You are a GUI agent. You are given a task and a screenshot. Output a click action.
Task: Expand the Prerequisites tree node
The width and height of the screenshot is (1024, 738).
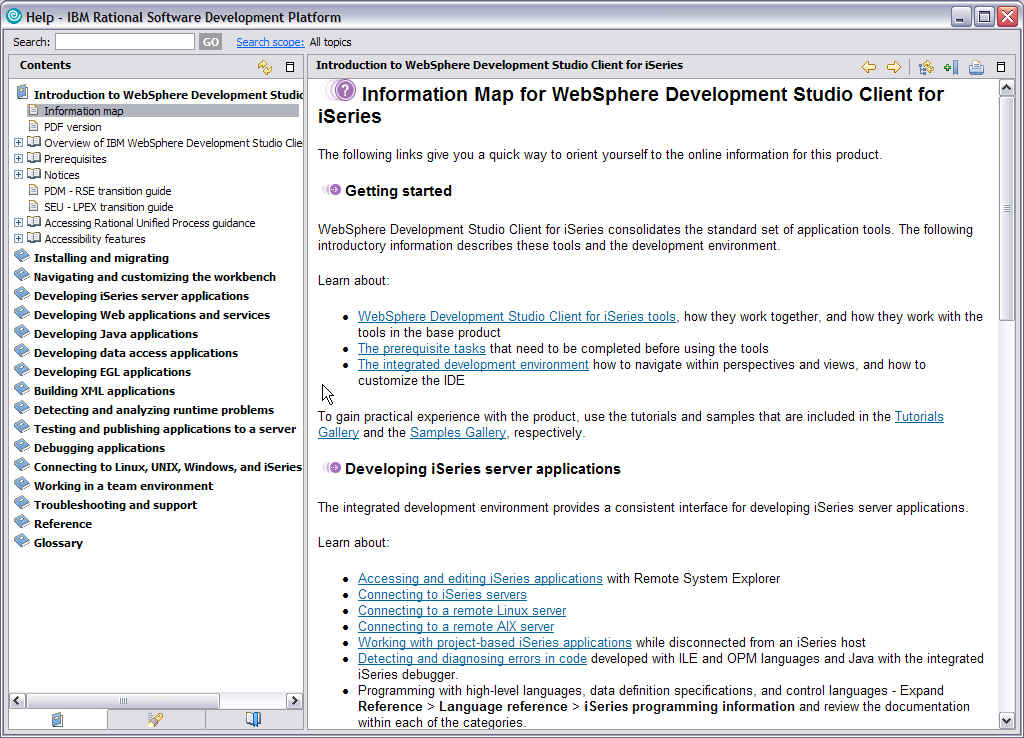[x=18, y=159]
